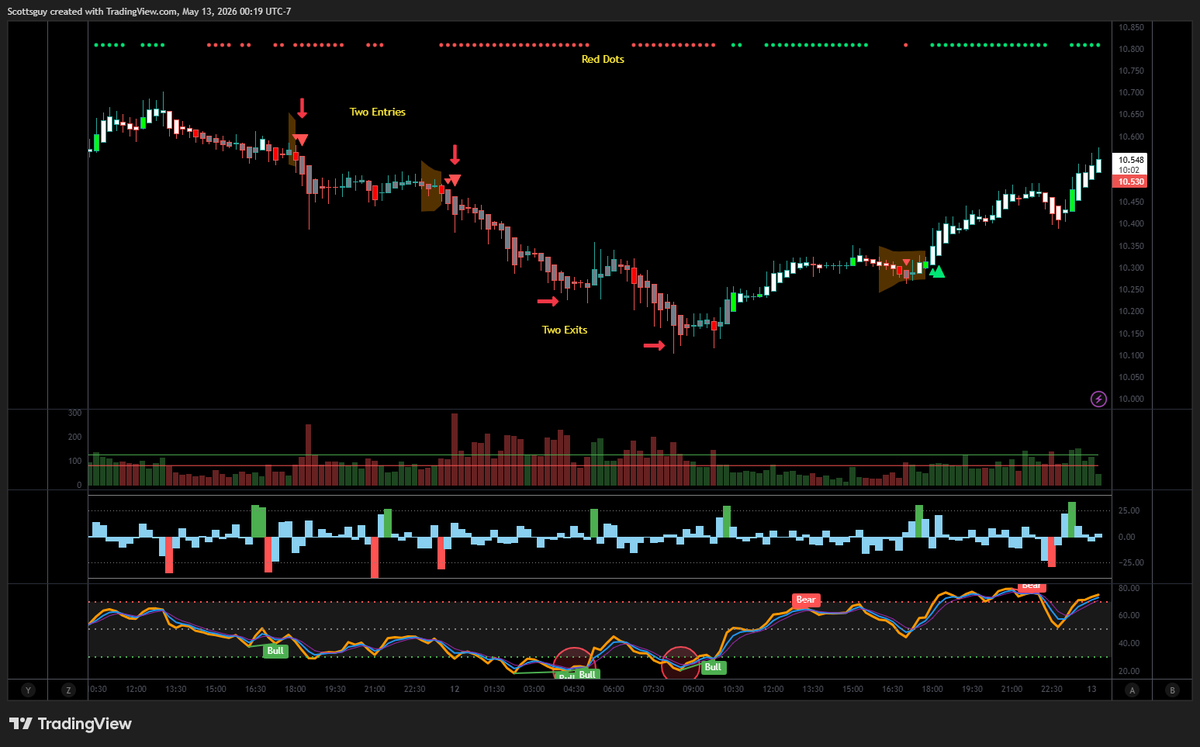The width and height of the screenshot is (1200, 747).
Task: Select the "Red Dots" text annotation
Action: (x=603, y=59)
